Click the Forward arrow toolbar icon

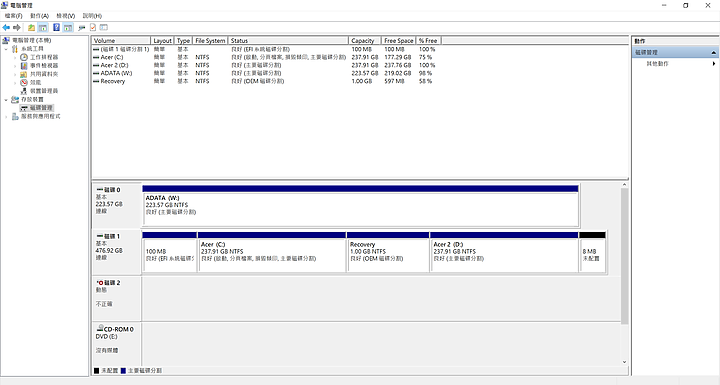pyautogui.click(x=17, y=28)
